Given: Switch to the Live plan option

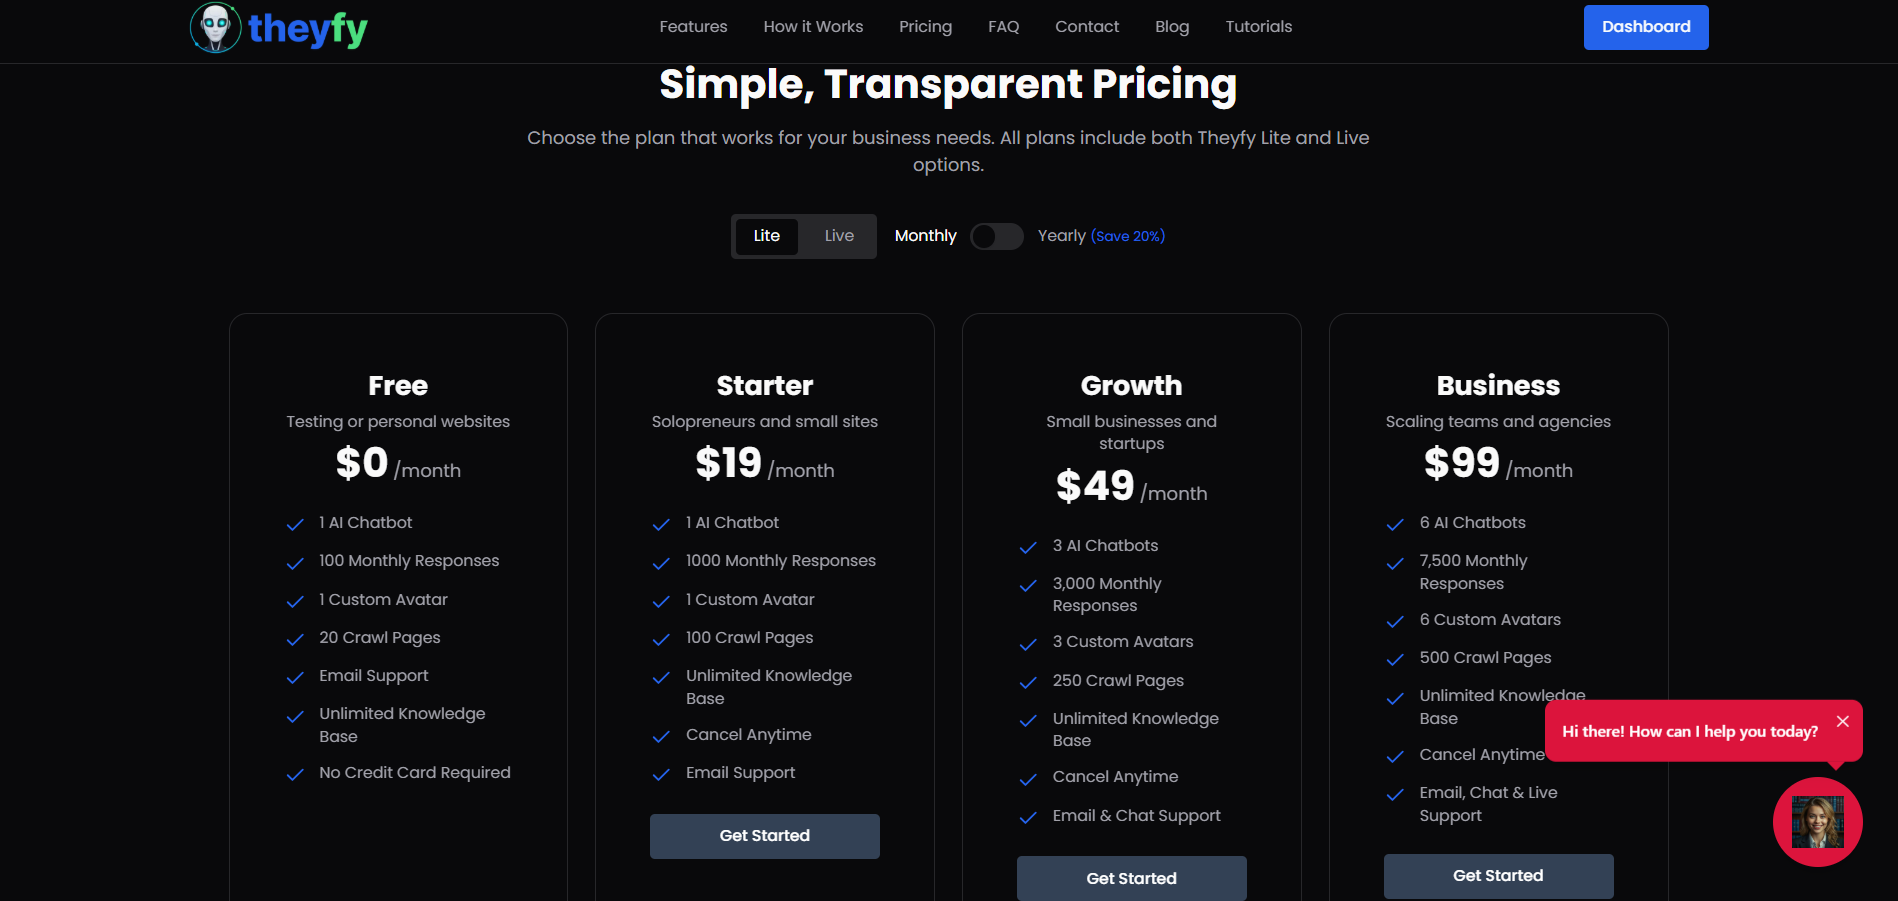Looking at the screenshot, I should (x=839, y=236).
